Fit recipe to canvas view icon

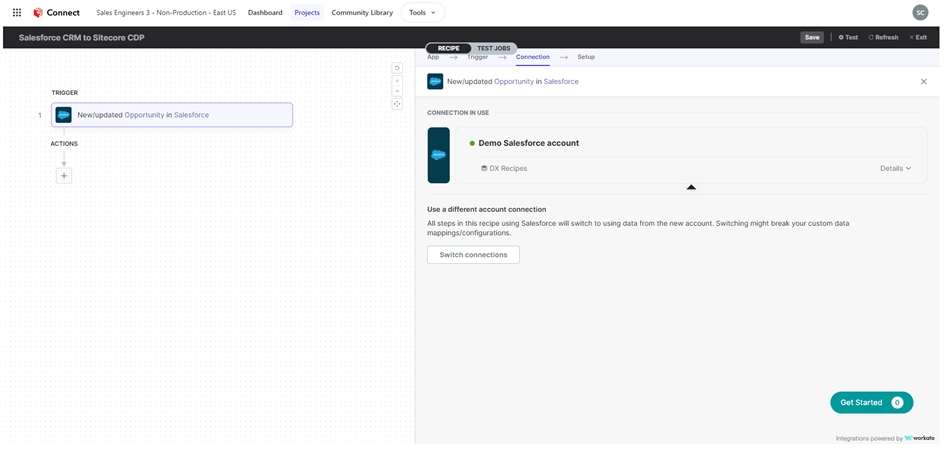pyautogui.click(x=397, y=104)
